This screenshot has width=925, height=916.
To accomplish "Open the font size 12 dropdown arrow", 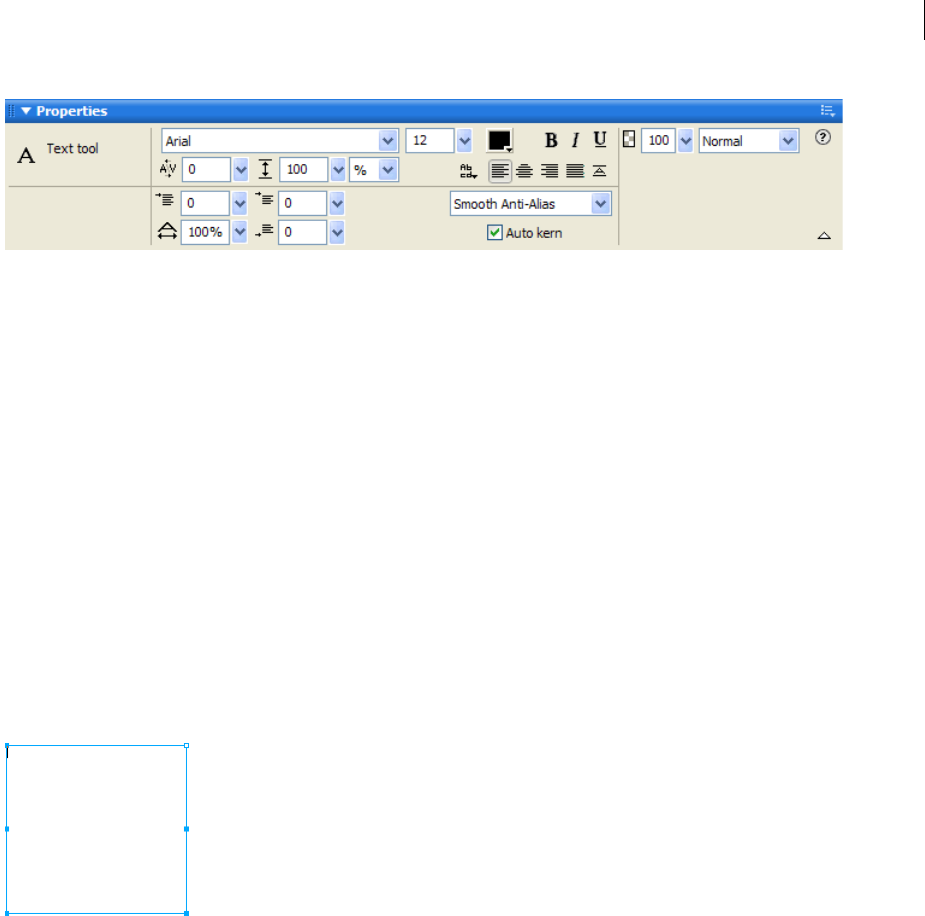I will coord(464,141).
